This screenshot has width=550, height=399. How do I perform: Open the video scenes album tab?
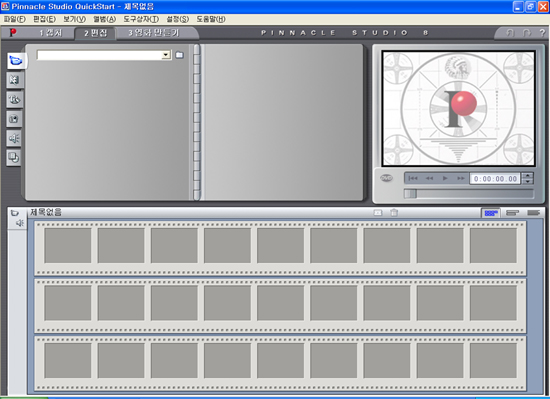[x=16, y=61]
